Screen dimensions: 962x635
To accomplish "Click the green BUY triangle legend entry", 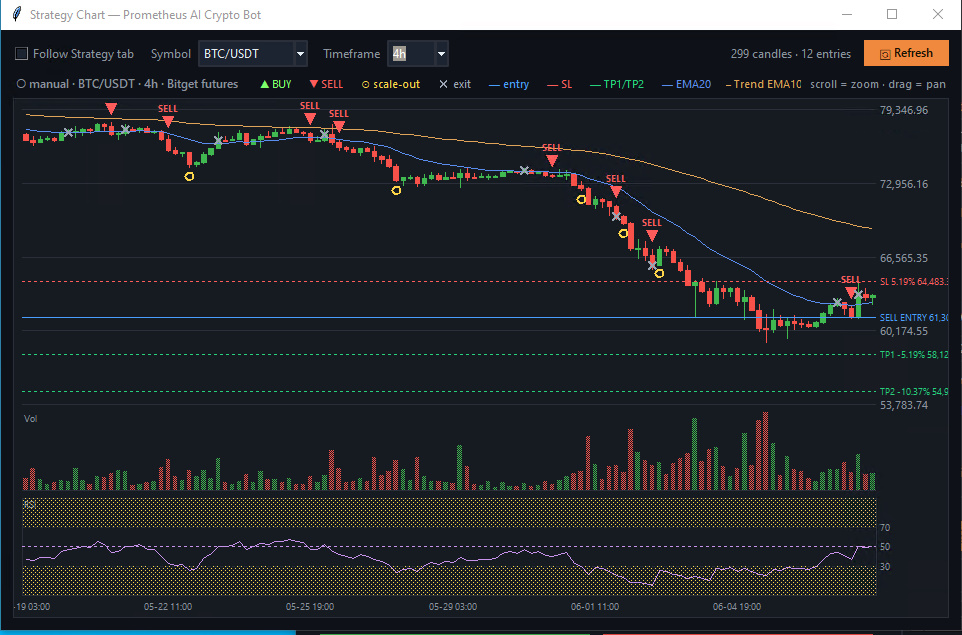I will (276, 85).
